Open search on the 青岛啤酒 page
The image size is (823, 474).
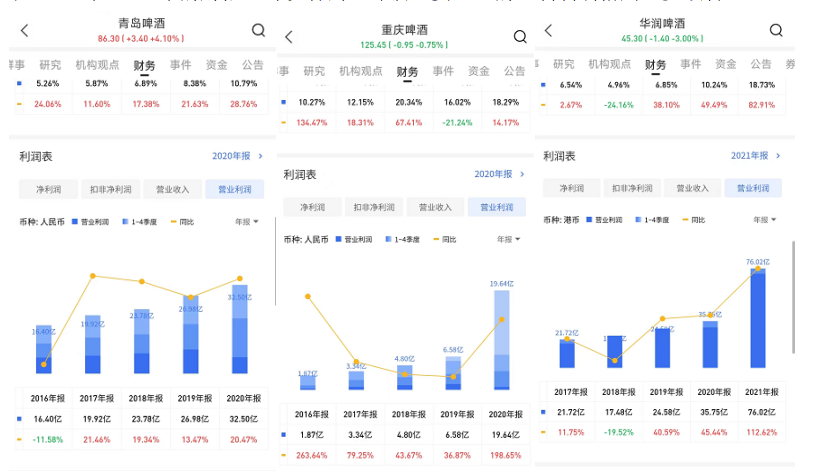tap(258, 30)
